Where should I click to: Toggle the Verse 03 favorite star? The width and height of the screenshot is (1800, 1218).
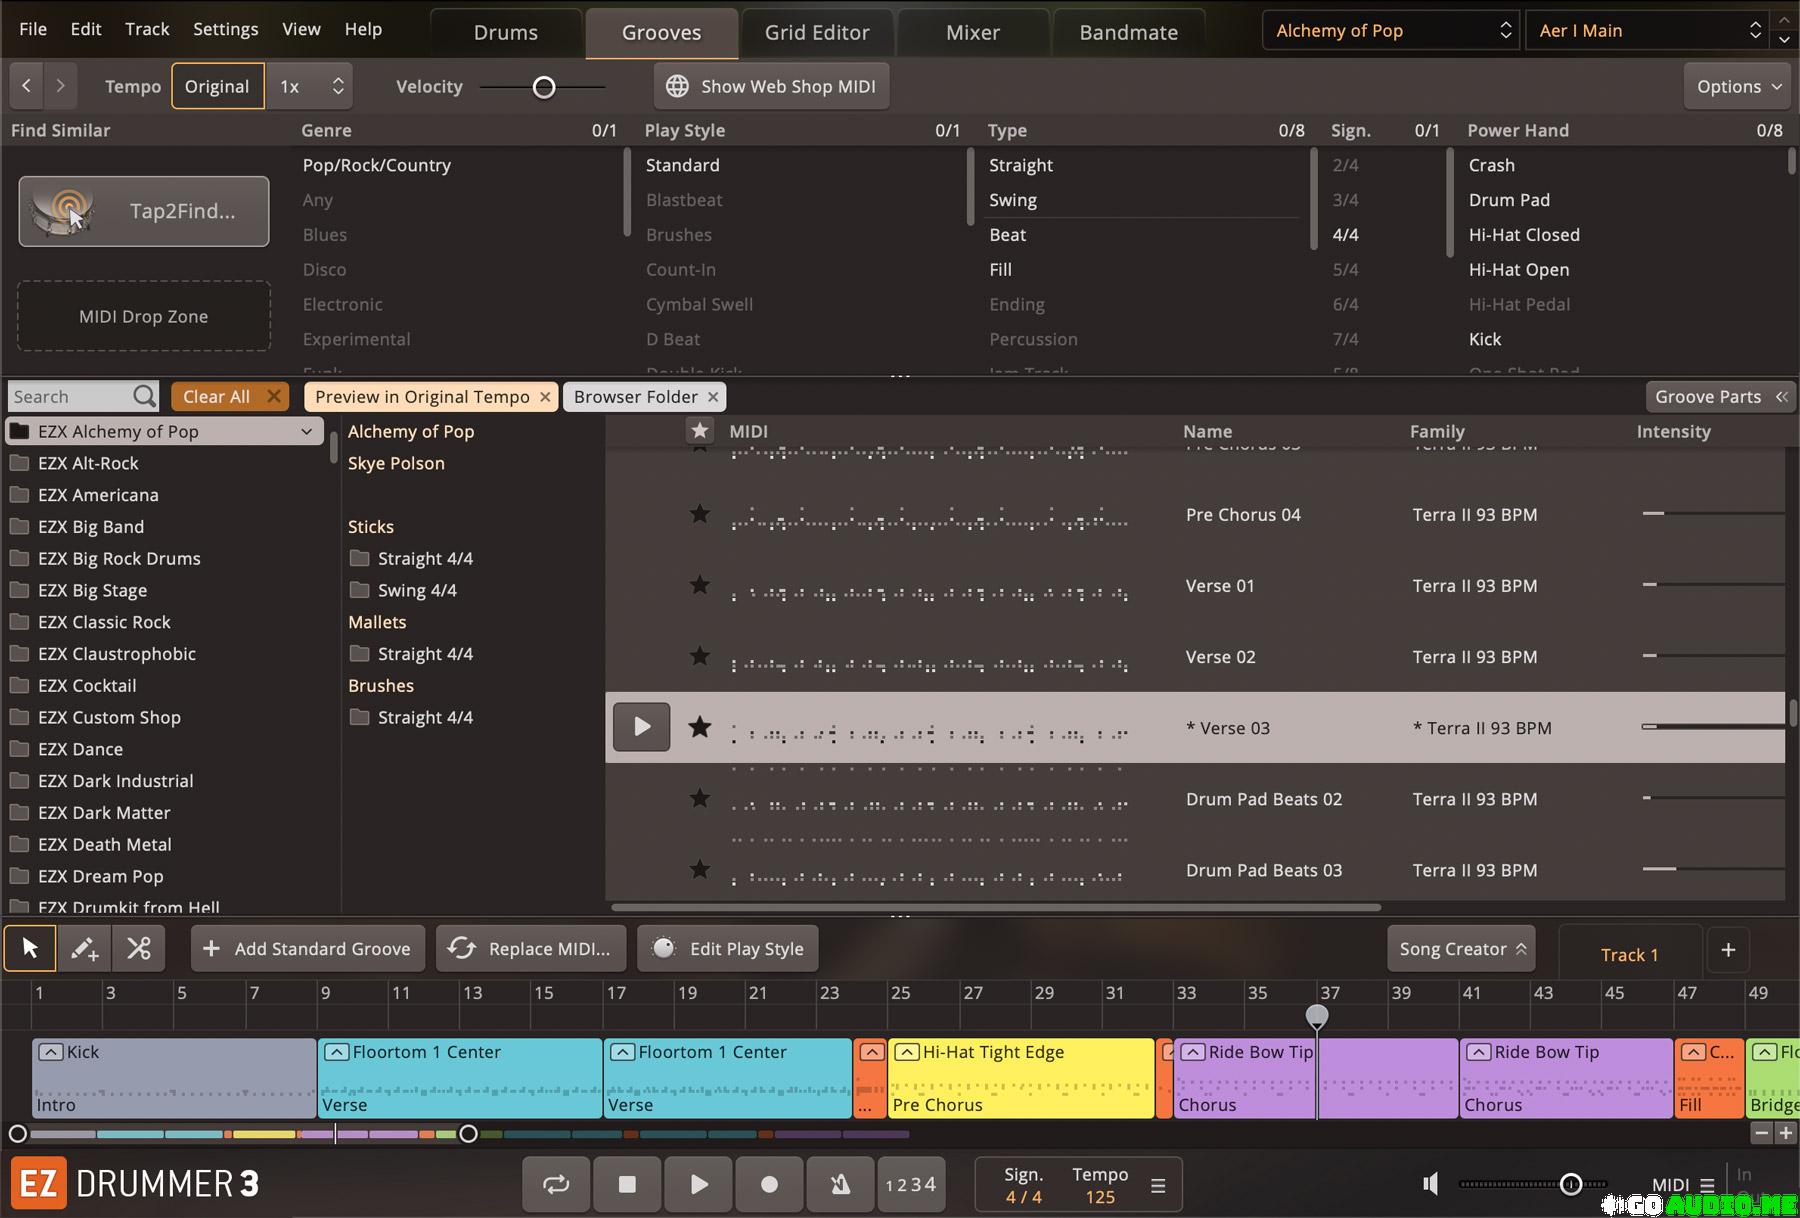[x=700, y=727]
